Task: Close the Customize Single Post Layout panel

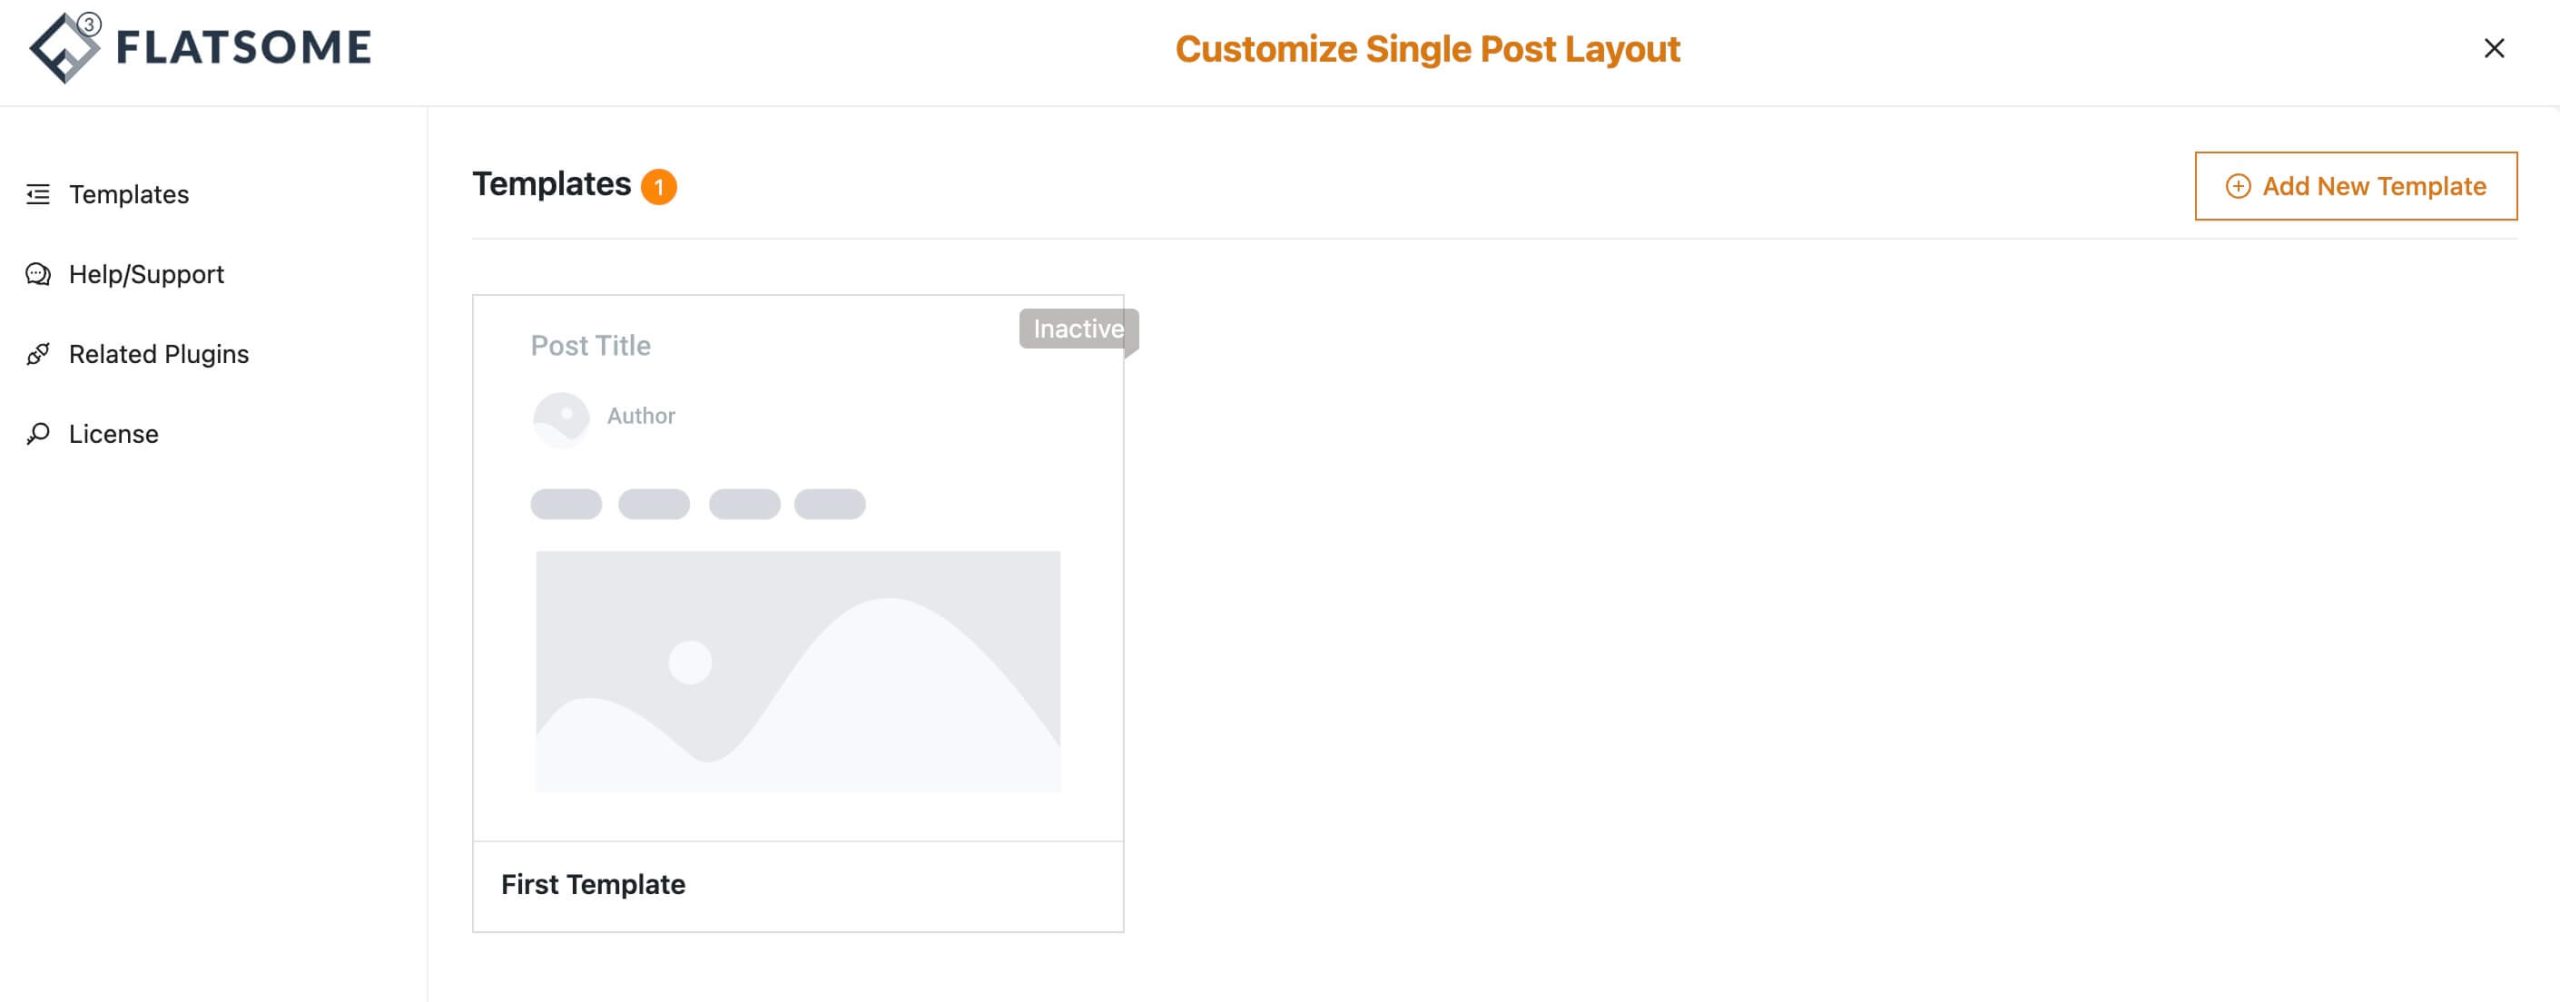Action: tap(2494, 48)
